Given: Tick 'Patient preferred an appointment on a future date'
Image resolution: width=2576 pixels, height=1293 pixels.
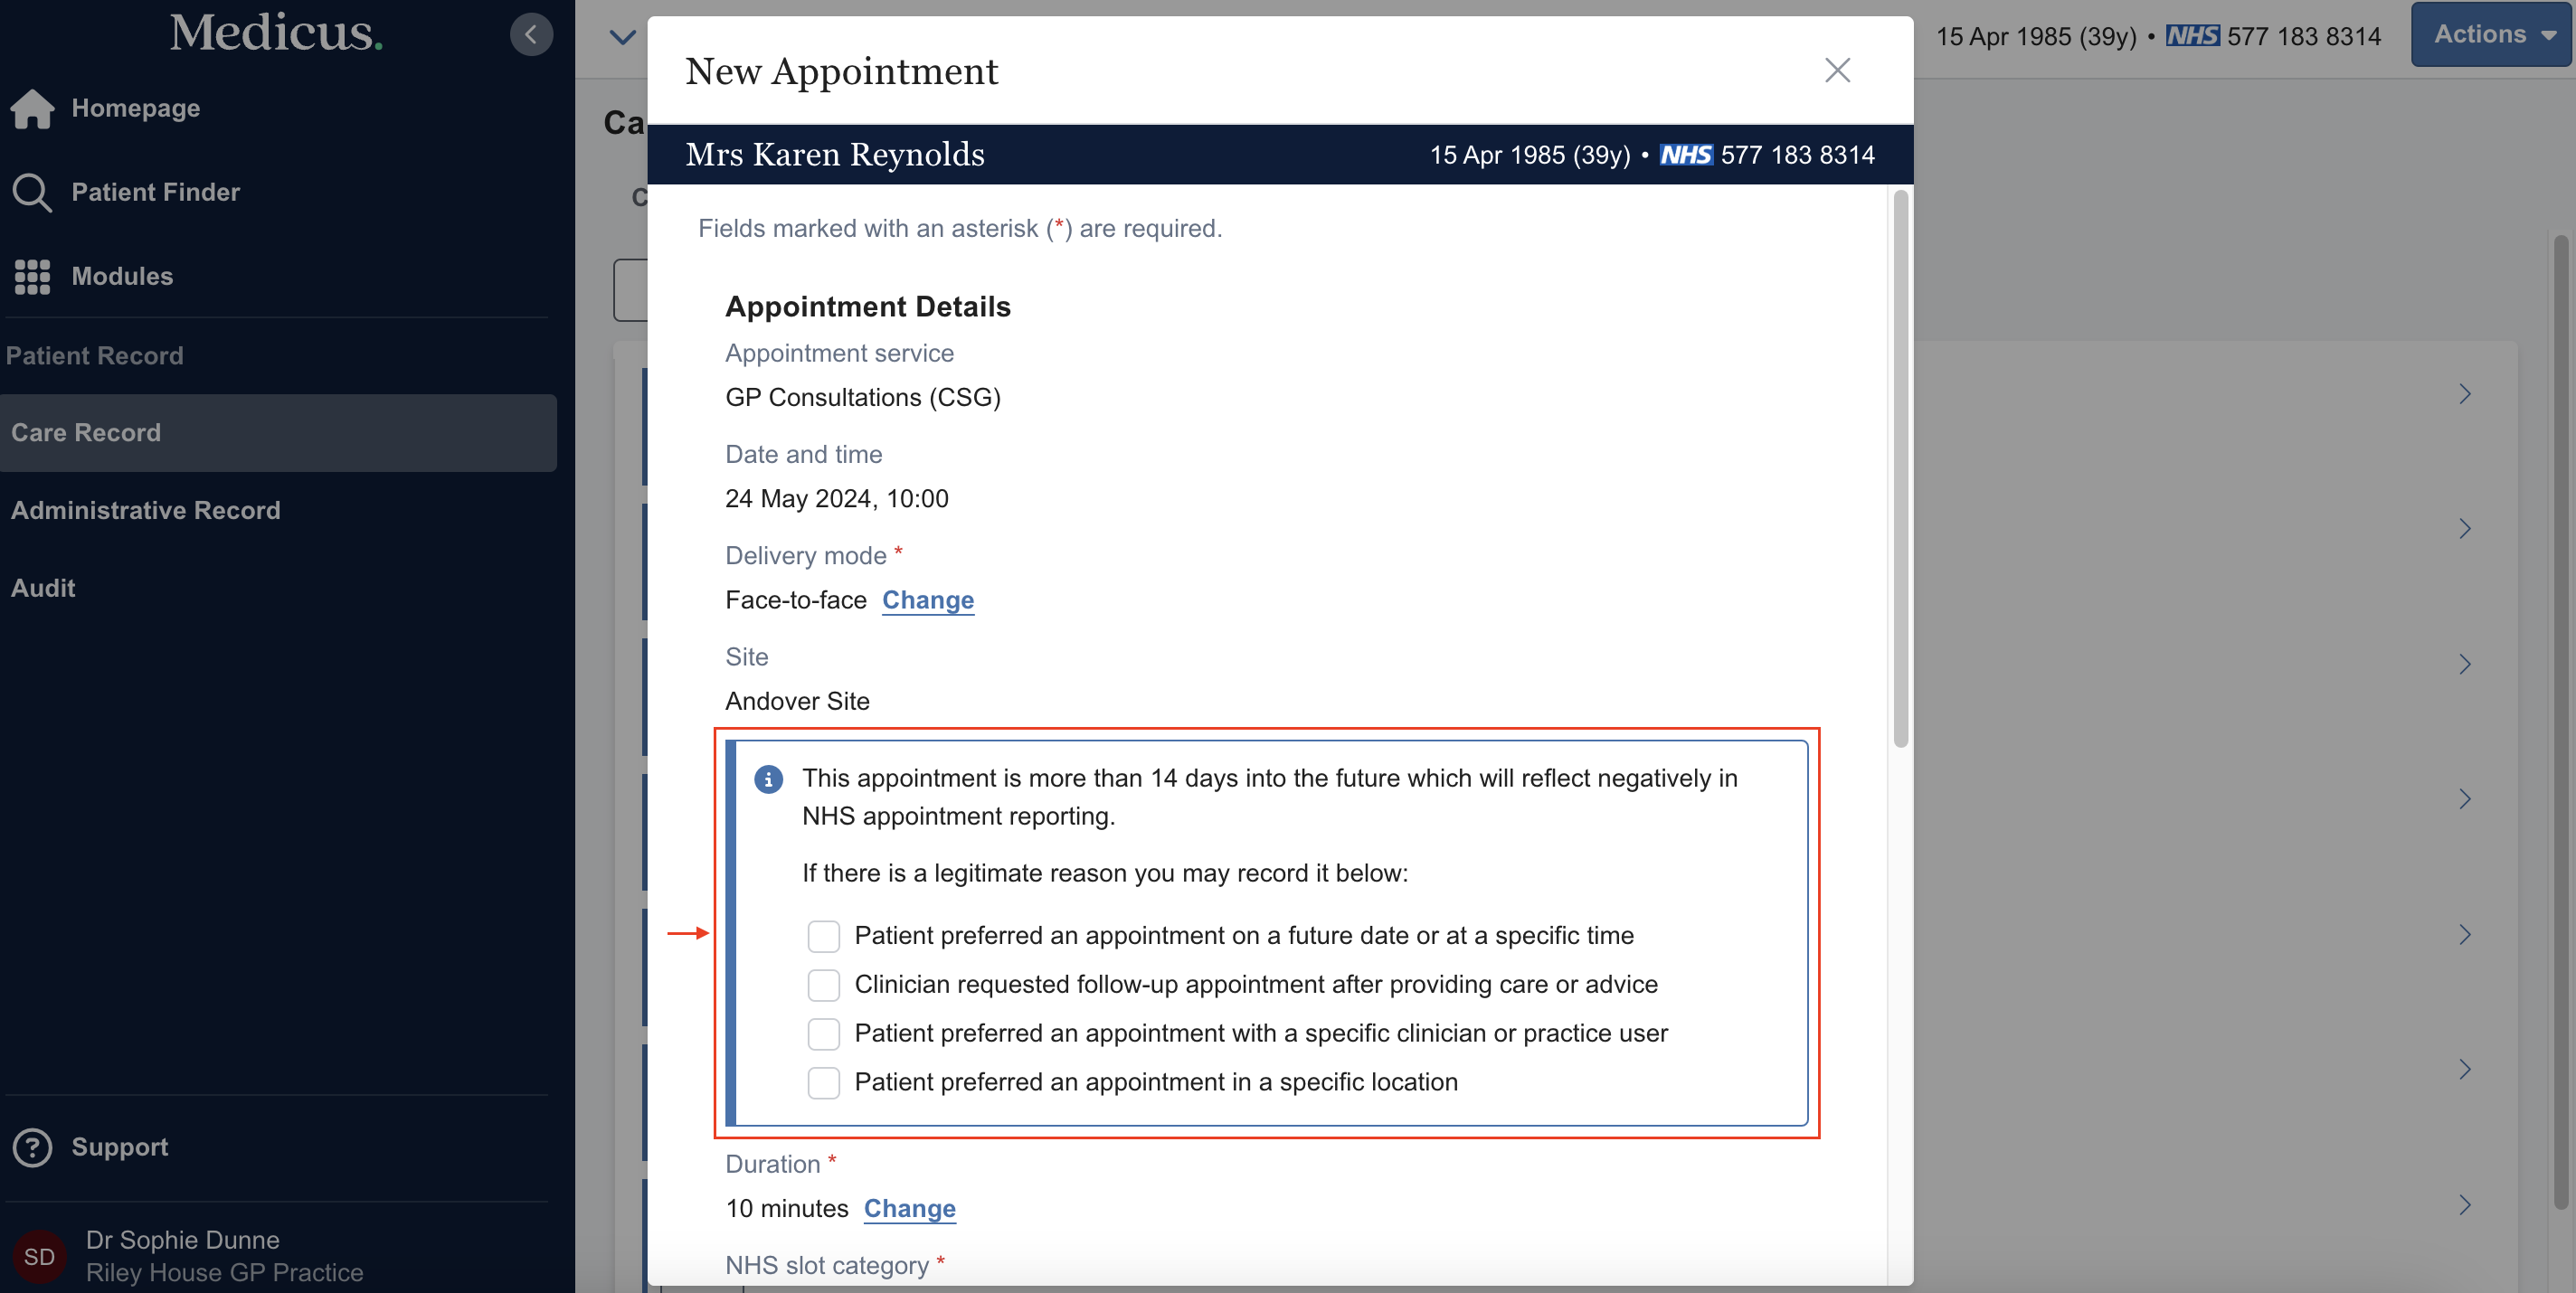Looking at the screenshot, I should (823, 936).
